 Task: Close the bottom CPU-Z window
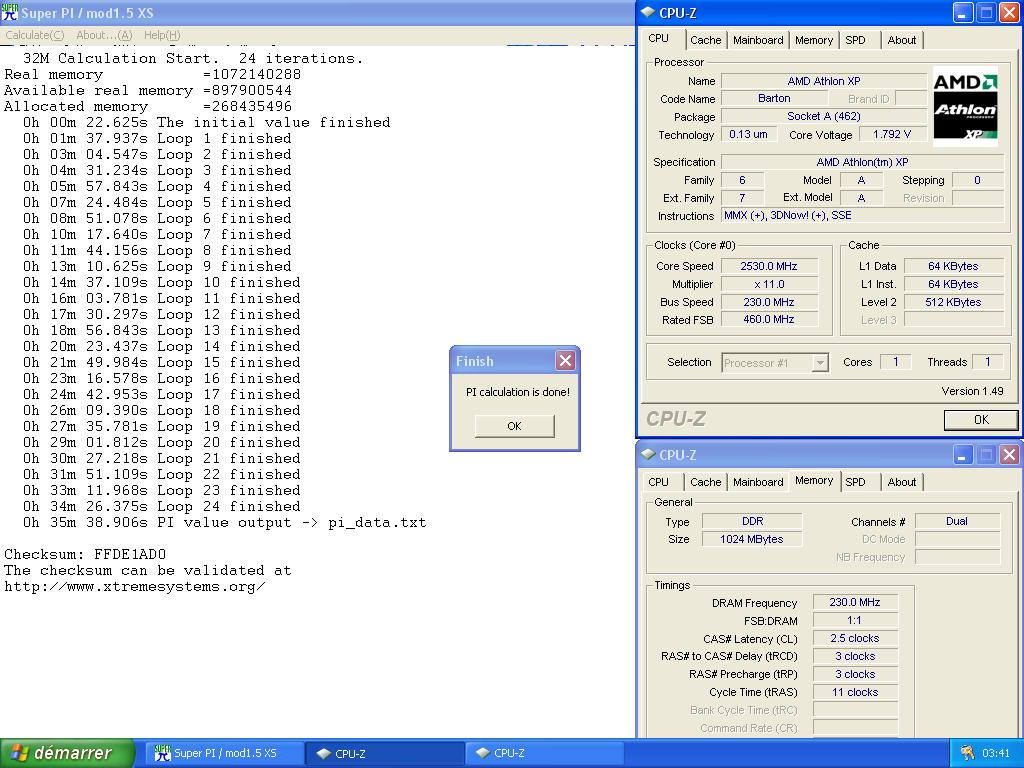coord(1009,455)
